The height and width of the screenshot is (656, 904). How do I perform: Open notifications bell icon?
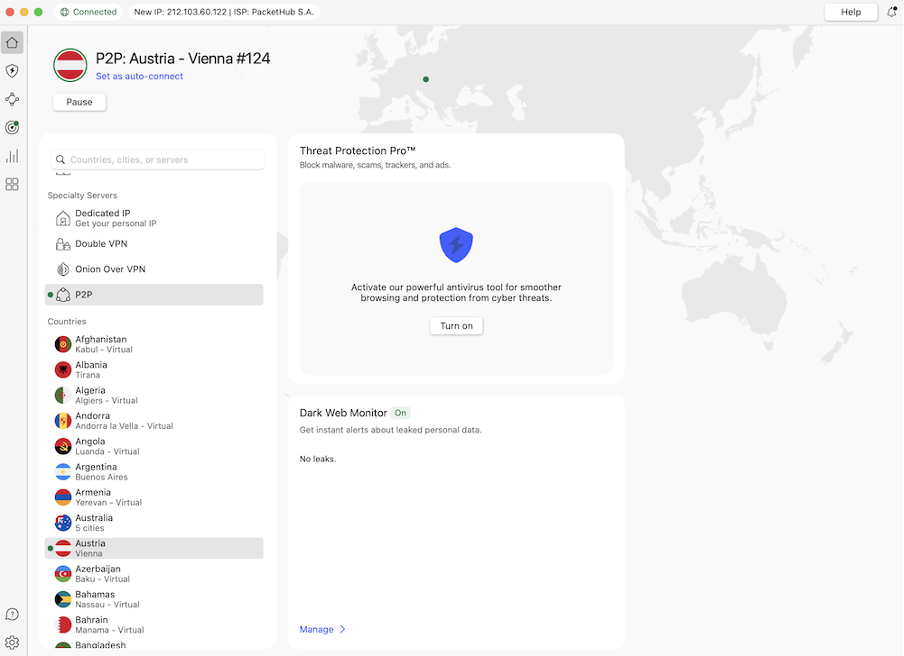click(x=891, y=12)
